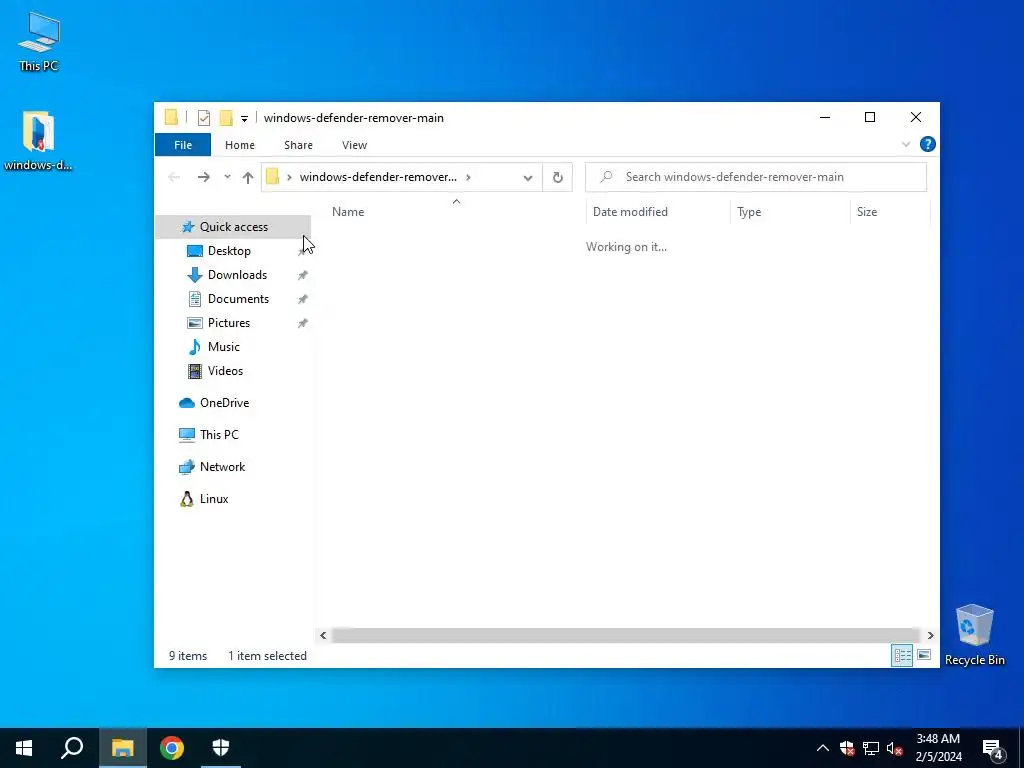Select windows-d... zip folder on desktop
This screenshot has width=1024, height=768.
click(x=38, y=140)
